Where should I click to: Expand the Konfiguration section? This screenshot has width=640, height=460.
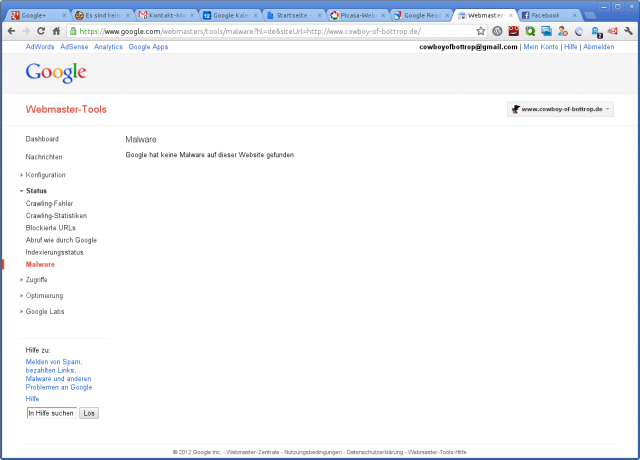coord(45,175)
